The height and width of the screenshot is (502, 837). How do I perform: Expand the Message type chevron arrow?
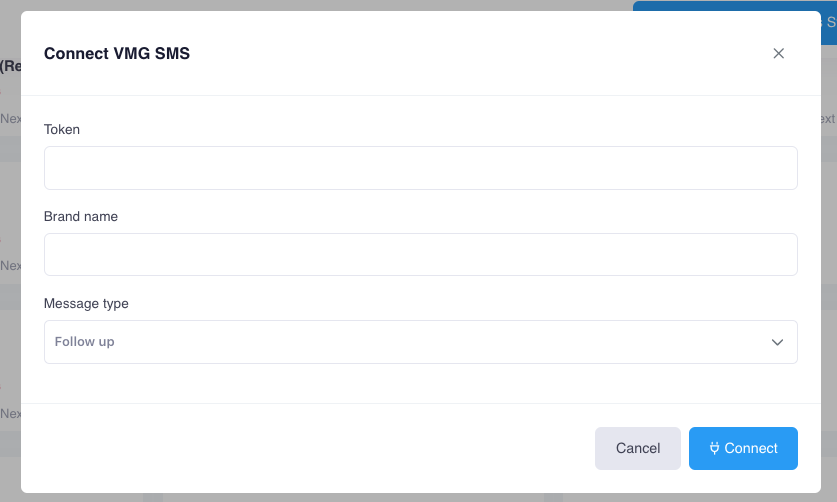(777, 342)
